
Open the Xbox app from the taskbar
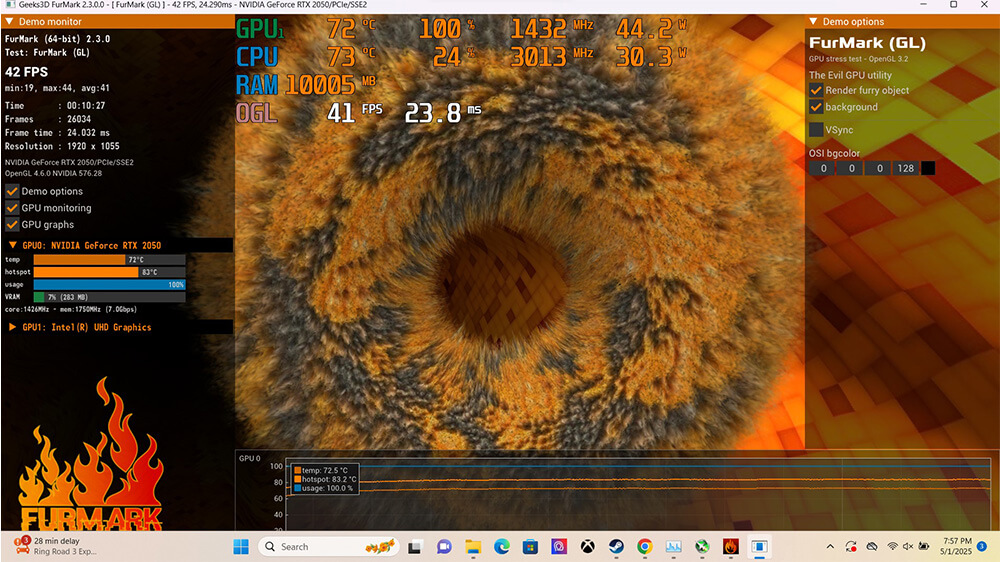point(587,547)
